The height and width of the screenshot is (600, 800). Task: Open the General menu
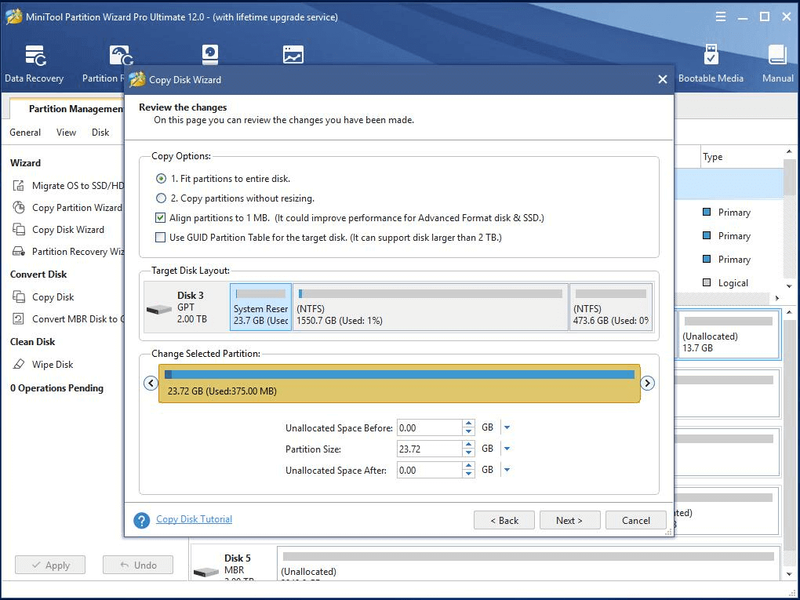point(25,132)
